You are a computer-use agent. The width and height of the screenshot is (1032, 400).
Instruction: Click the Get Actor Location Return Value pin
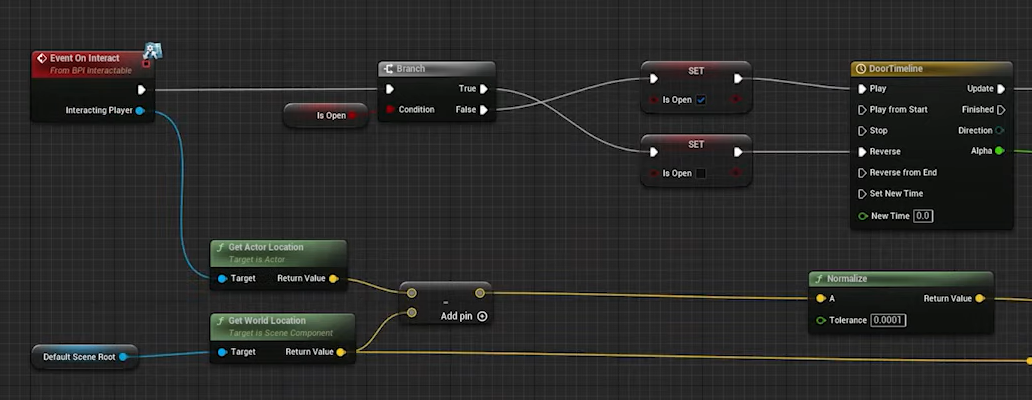click(333, 279)
